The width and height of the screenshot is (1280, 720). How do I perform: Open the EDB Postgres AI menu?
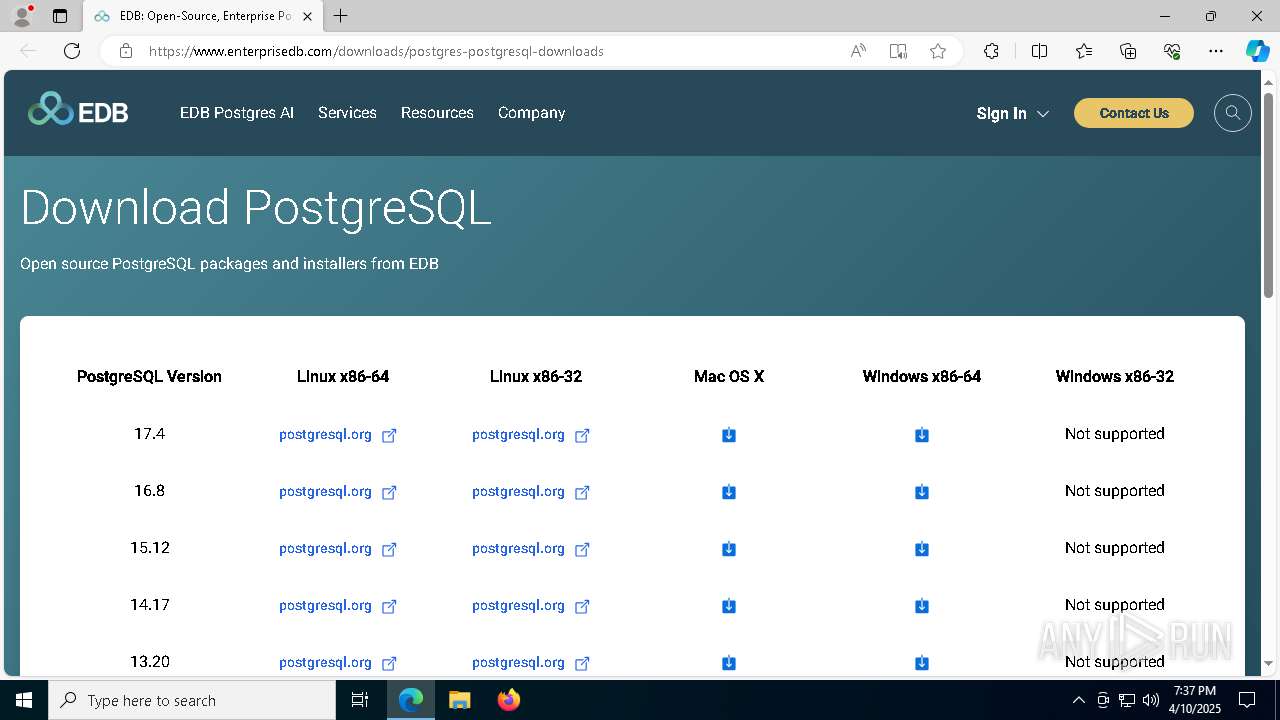tap(237, 113)
